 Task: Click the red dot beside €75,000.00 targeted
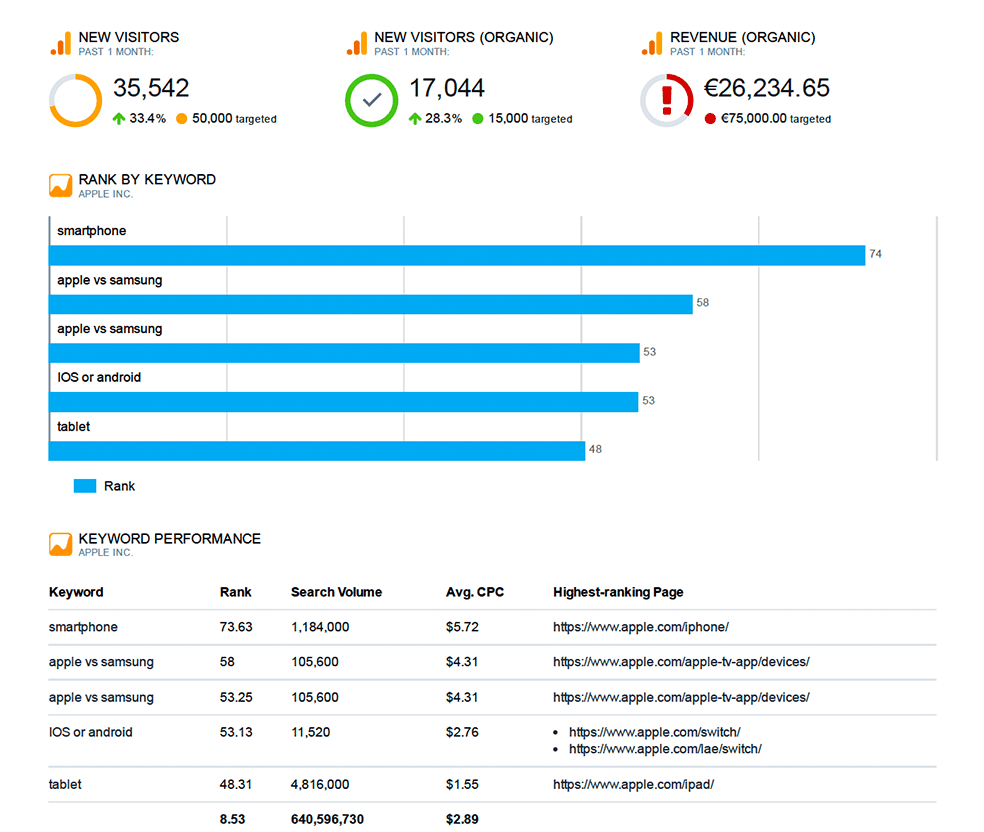pyautogui.click(x=710, y=119)
